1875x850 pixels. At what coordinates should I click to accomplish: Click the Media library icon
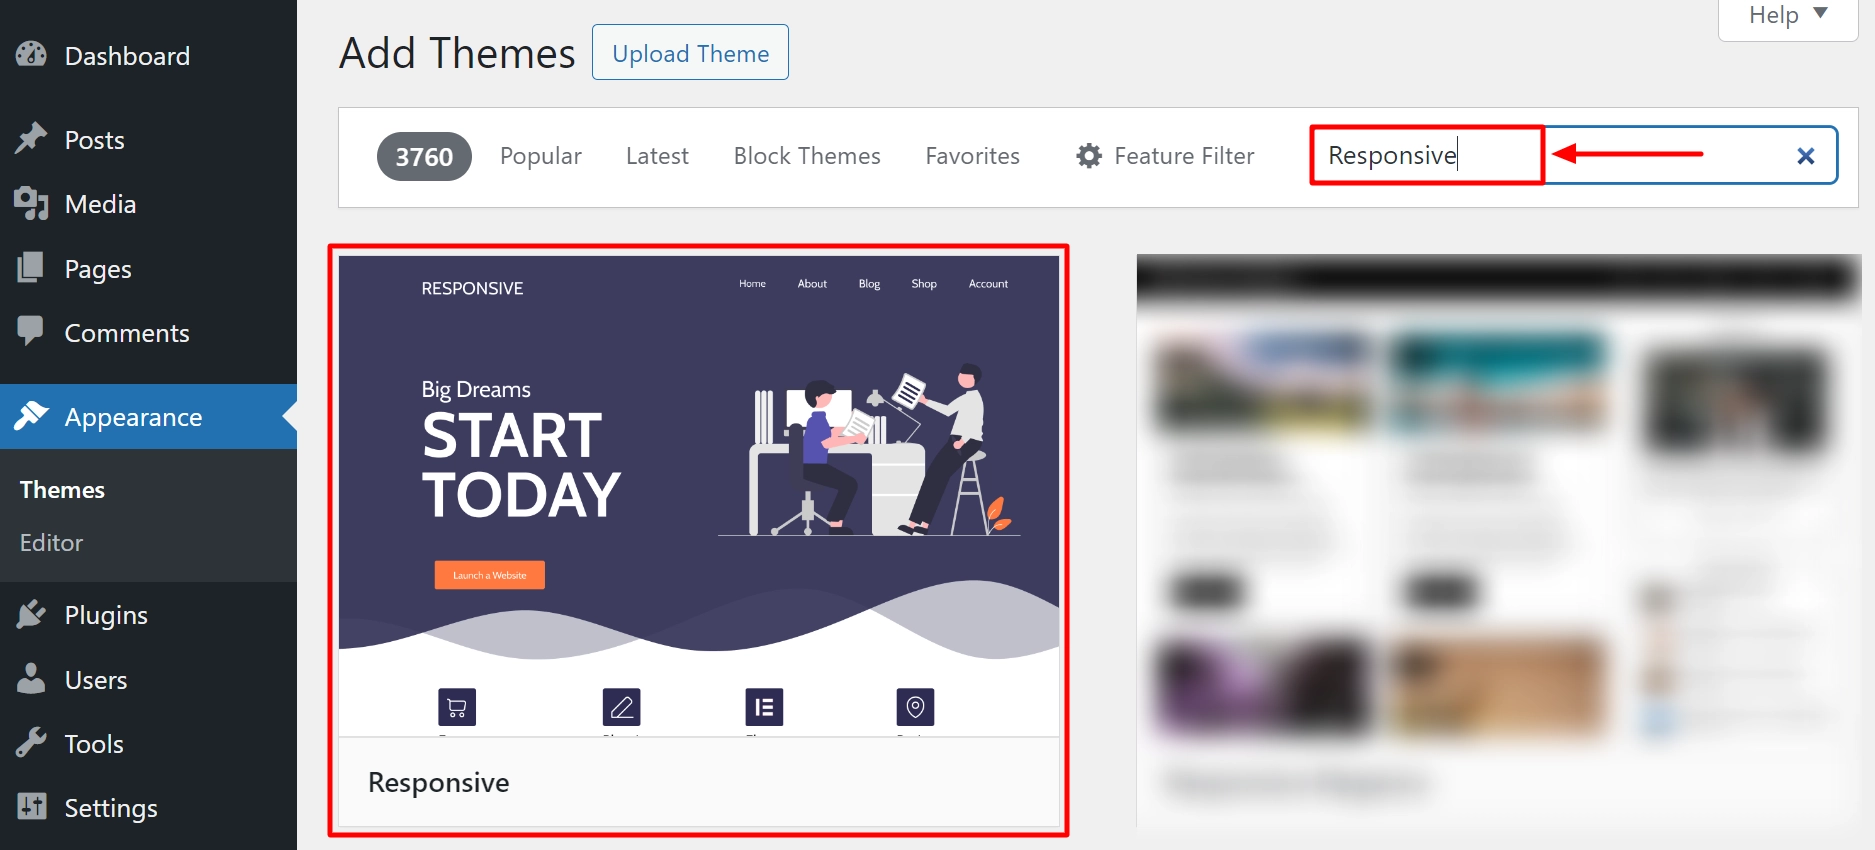[31, 203]
